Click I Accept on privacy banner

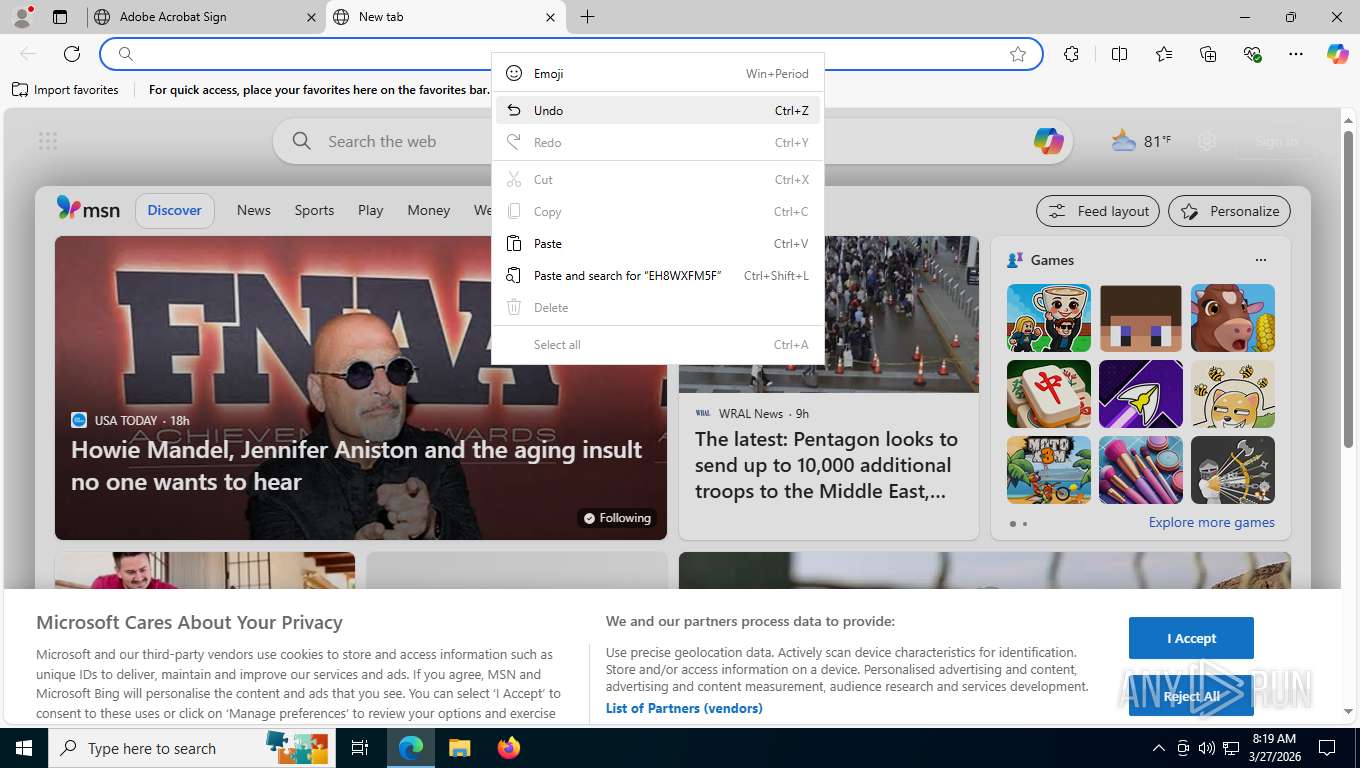pyautogui.click(x=1191, y=638)
